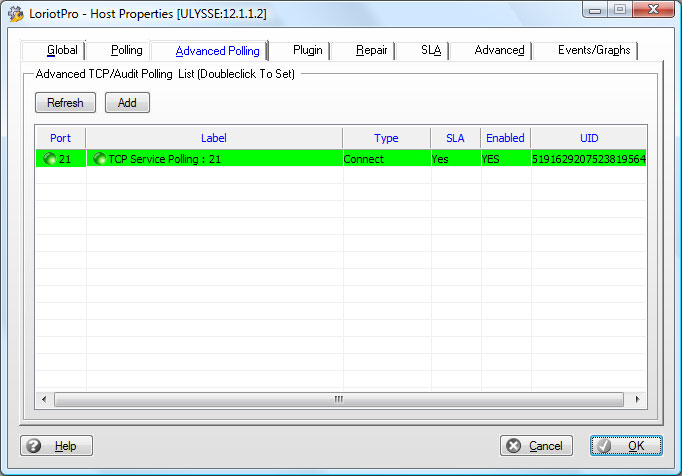Viewport: 682px width, 476px height.
Task: Click the Refresh button
Action: coord(65,103)
